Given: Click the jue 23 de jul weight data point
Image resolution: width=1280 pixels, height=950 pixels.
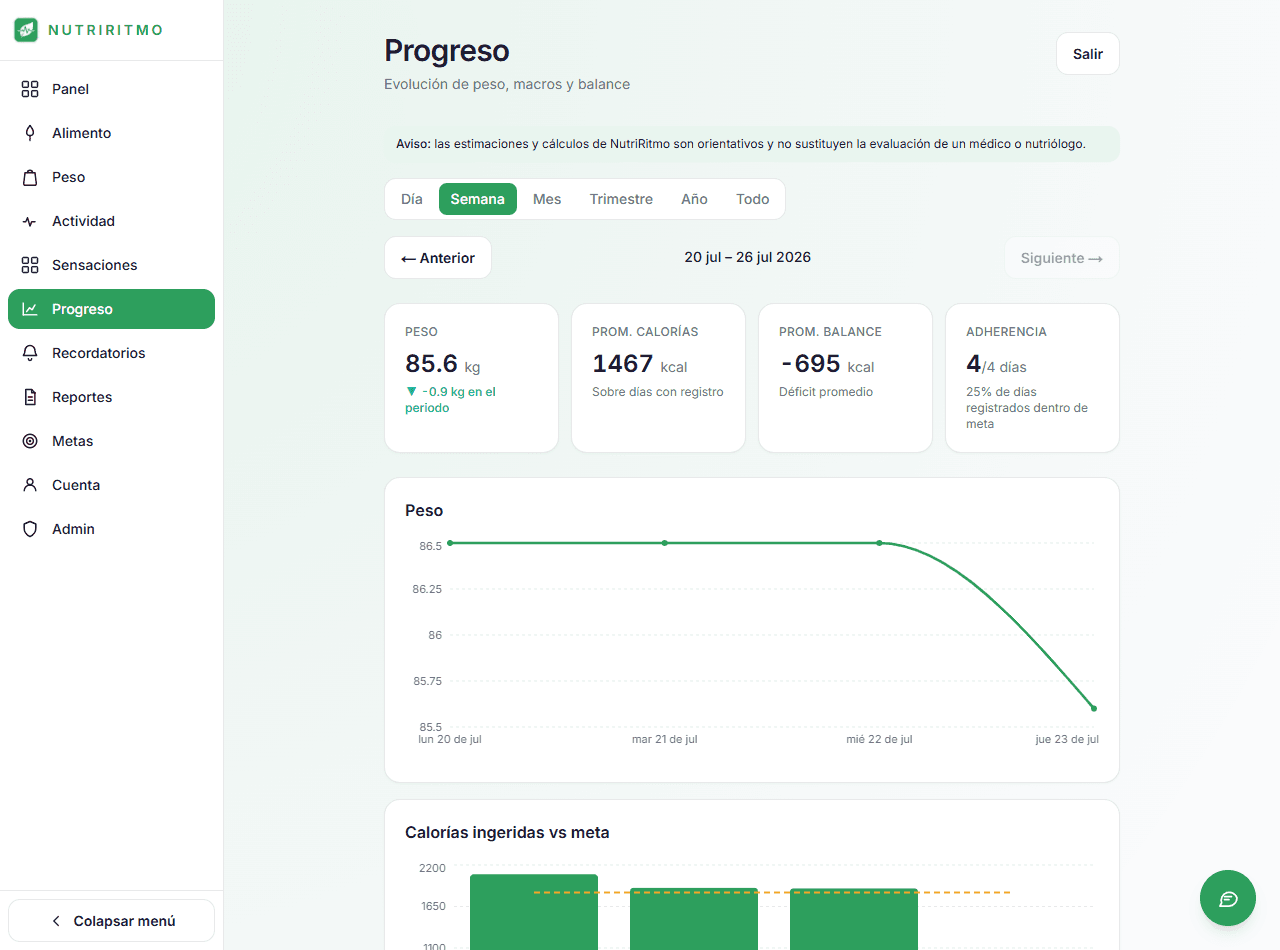Looking at the screenshot, I should pyautogui.click(x=1094, y=708).
